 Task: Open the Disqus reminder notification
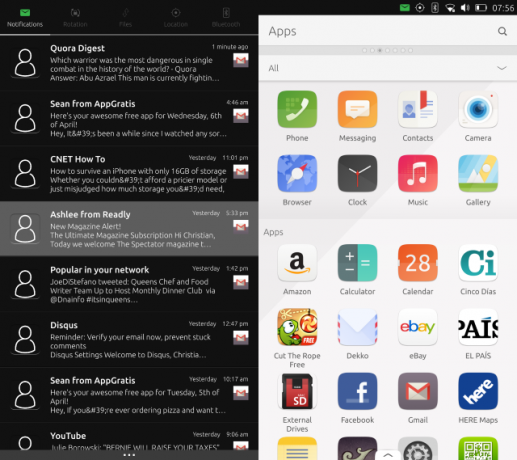pyautogui.click(x=129, y=339)
